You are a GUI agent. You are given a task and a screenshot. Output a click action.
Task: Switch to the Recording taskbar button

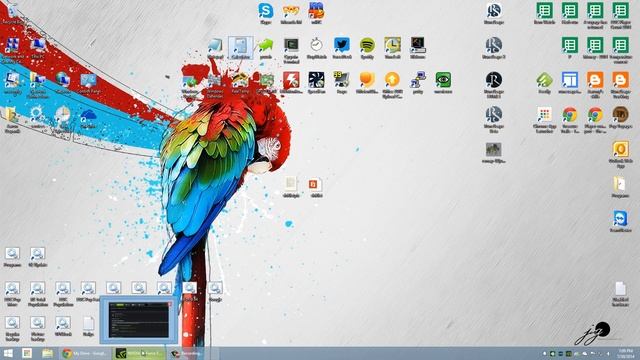[x=188, y=353]
